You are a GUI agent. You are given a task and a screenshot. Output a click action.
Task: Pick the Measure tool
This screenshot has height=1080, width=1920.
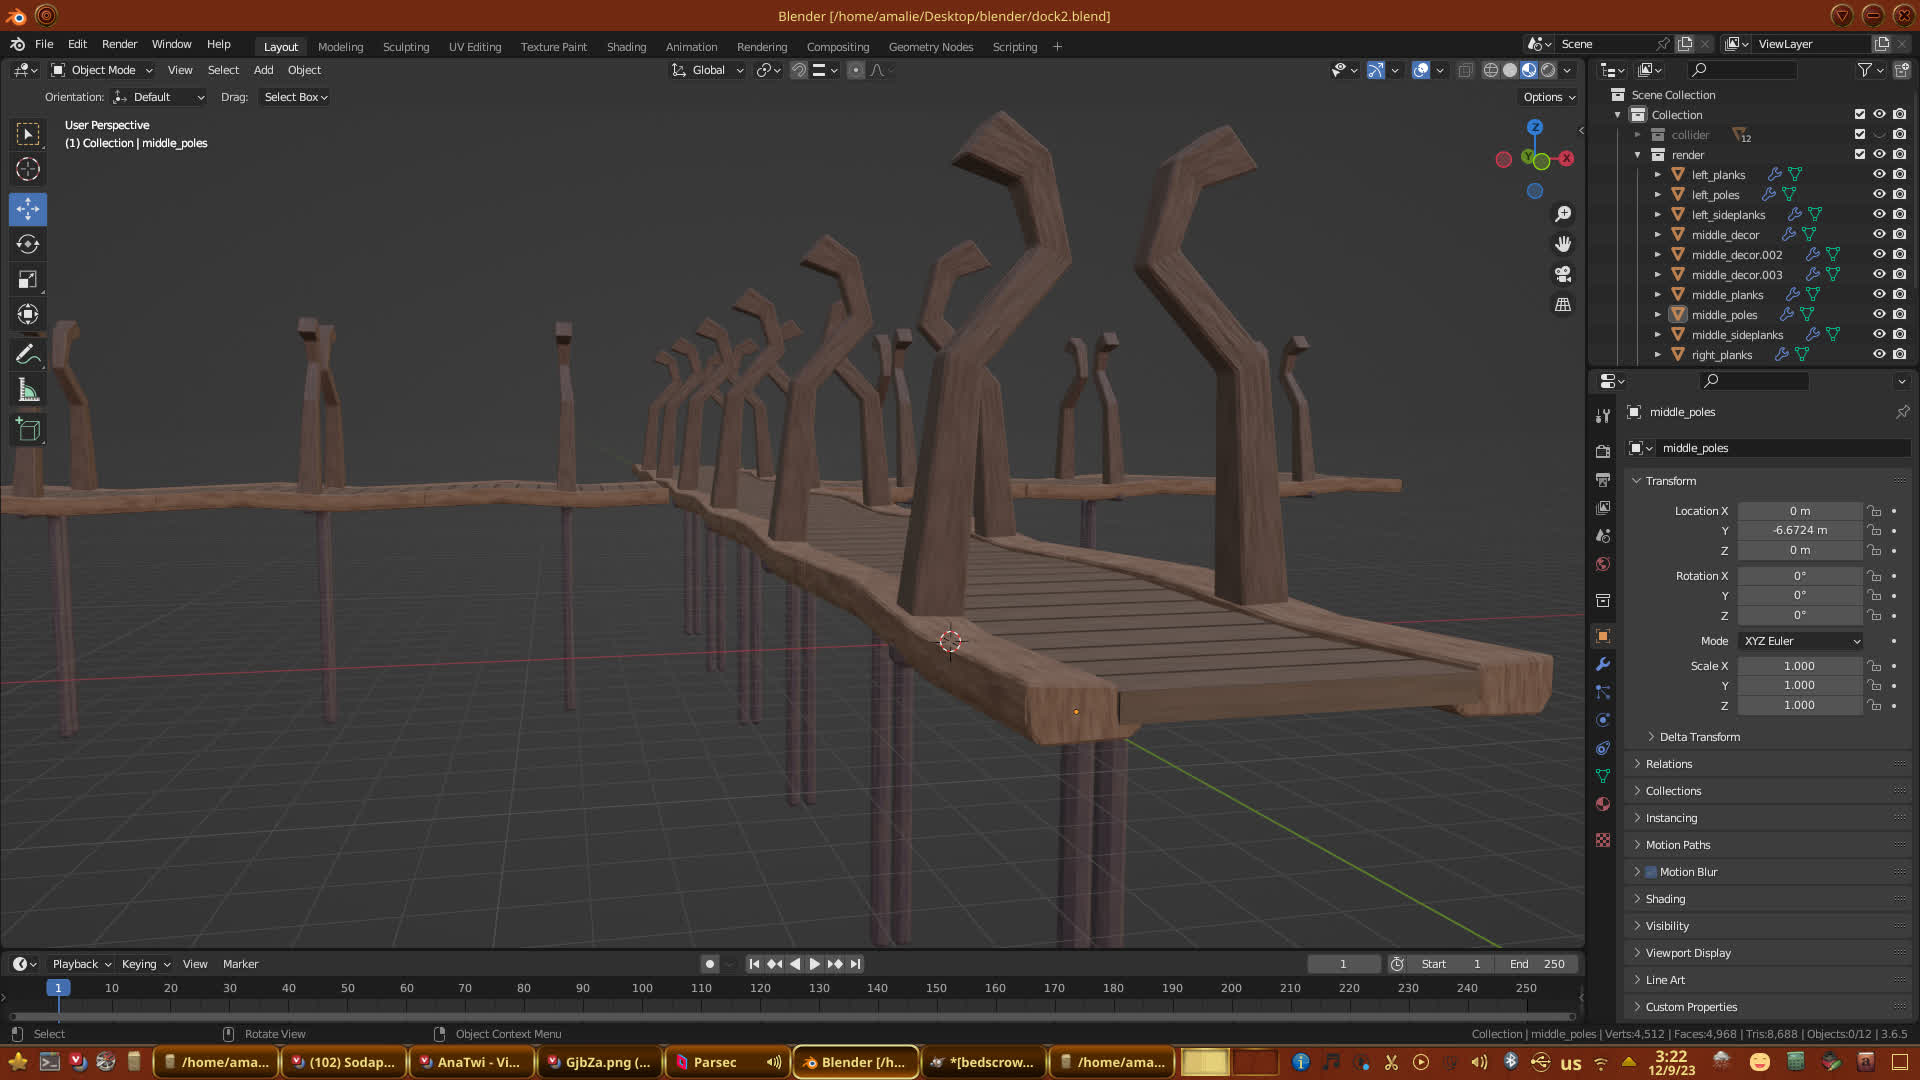(28, 391)
